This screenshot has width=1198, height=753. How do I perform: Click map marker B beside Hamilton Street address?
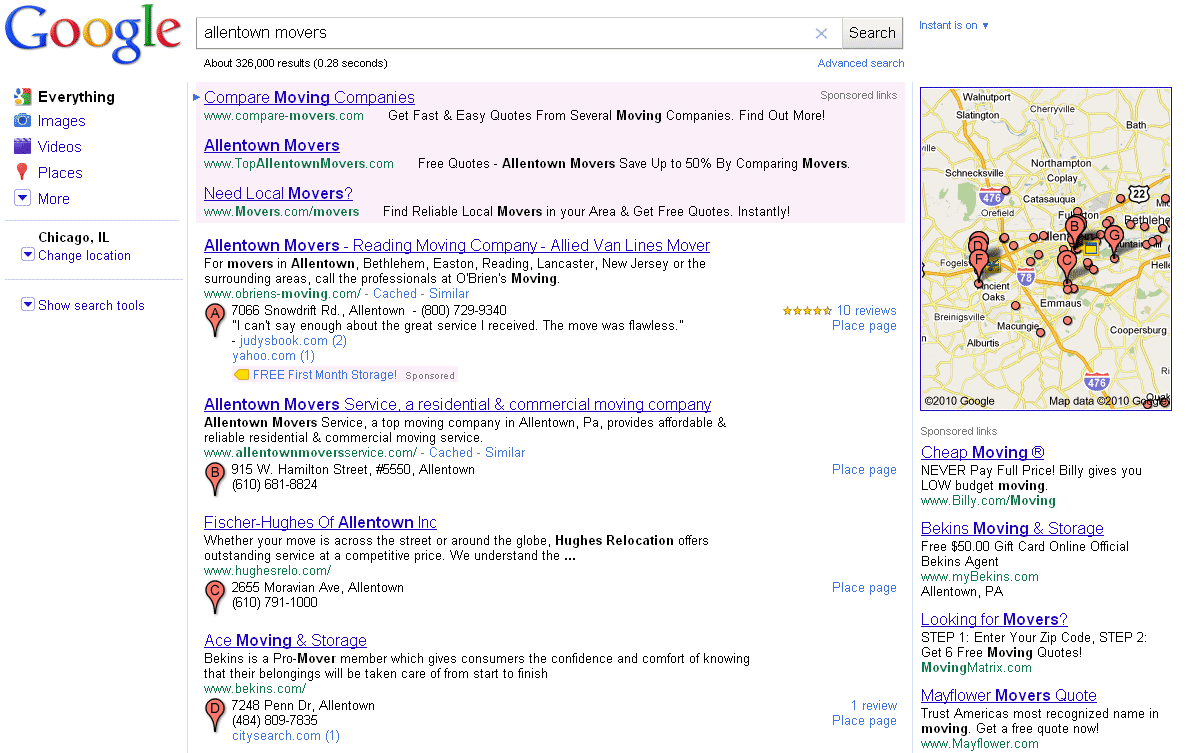click(214, 478)
